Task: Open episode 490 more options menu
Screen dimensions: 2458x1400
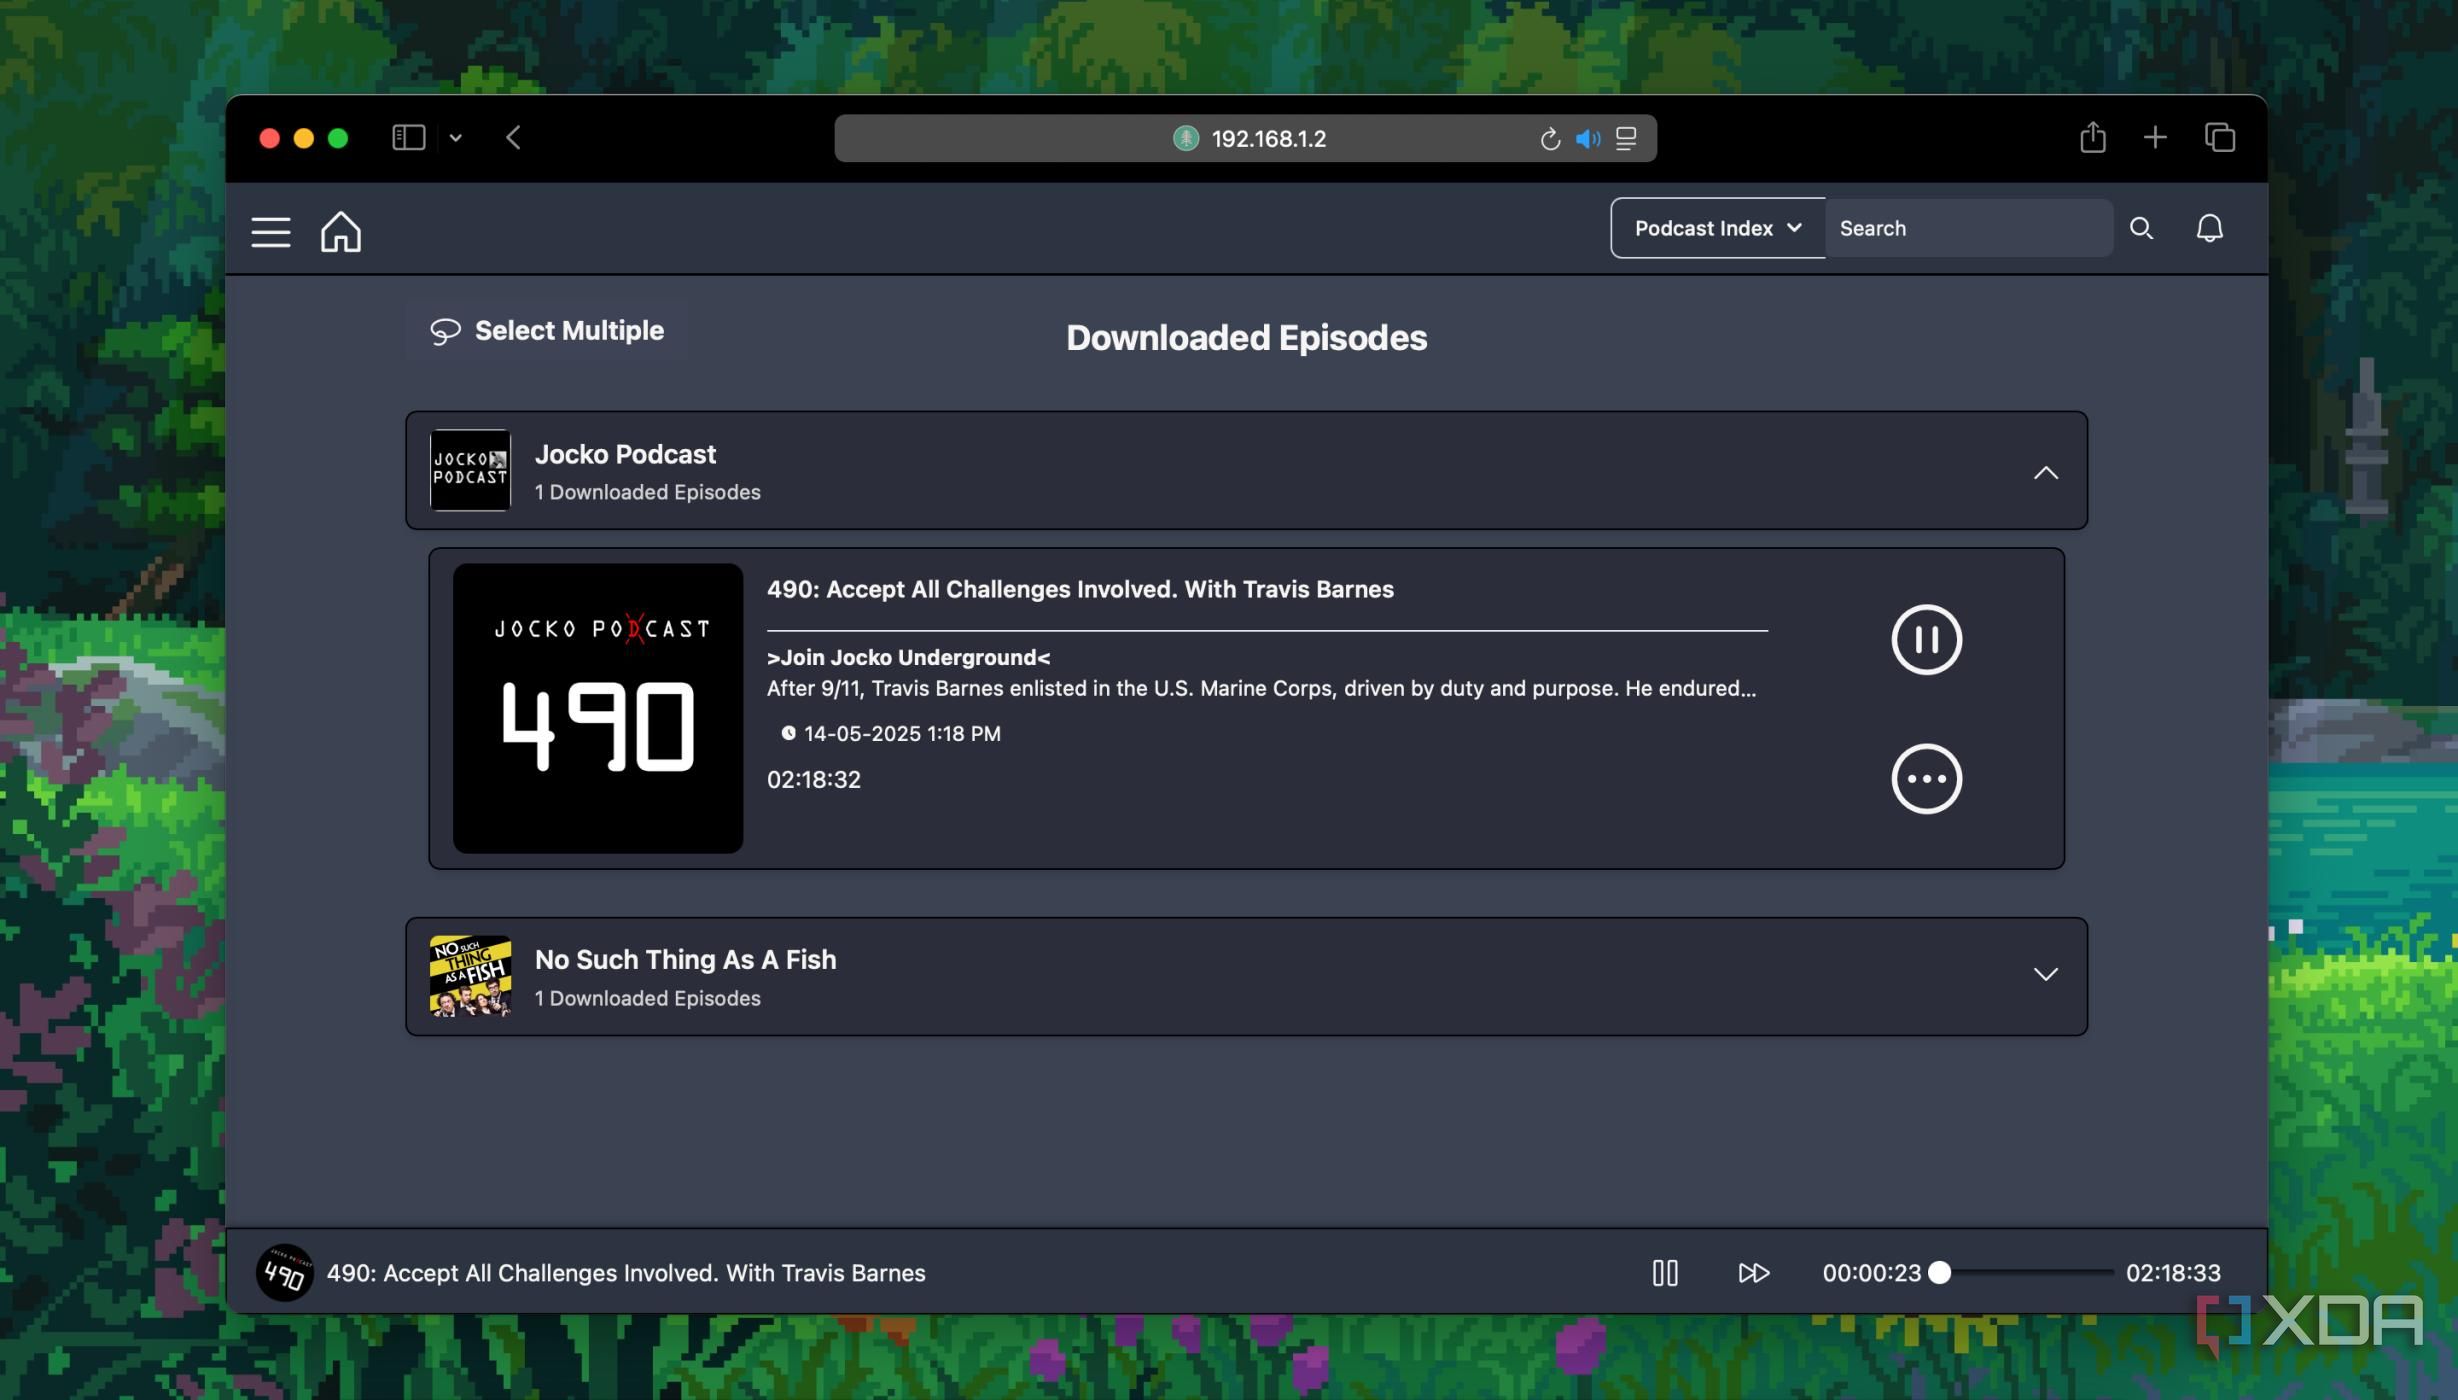Action: click(1926, 779)
